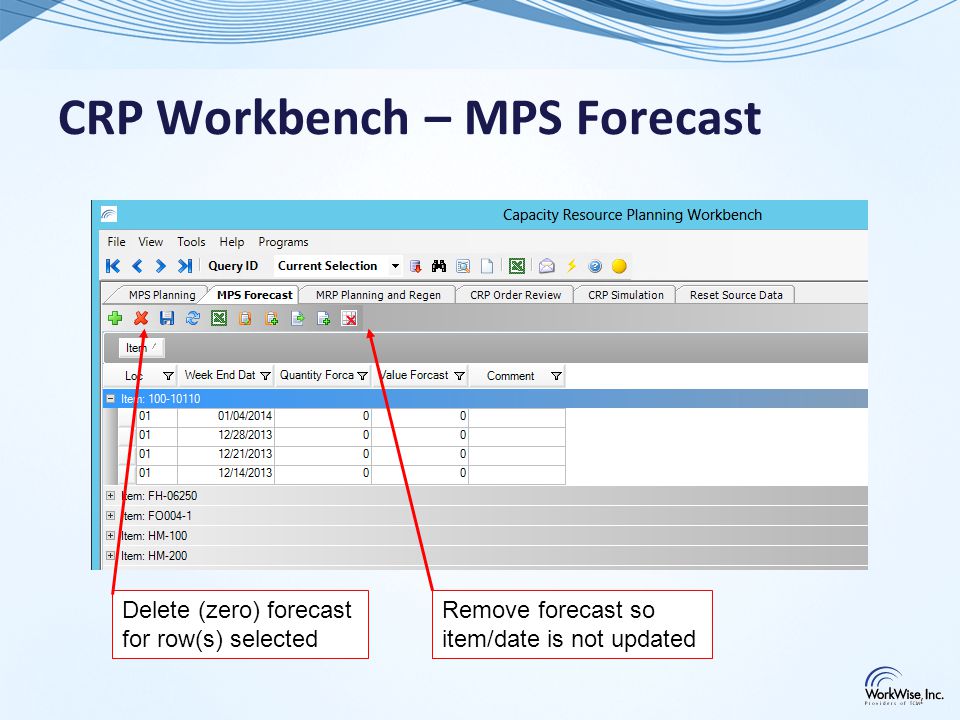Open the Quantity Forecast column filter
This screenshot has width=960, height=720.
362,376
